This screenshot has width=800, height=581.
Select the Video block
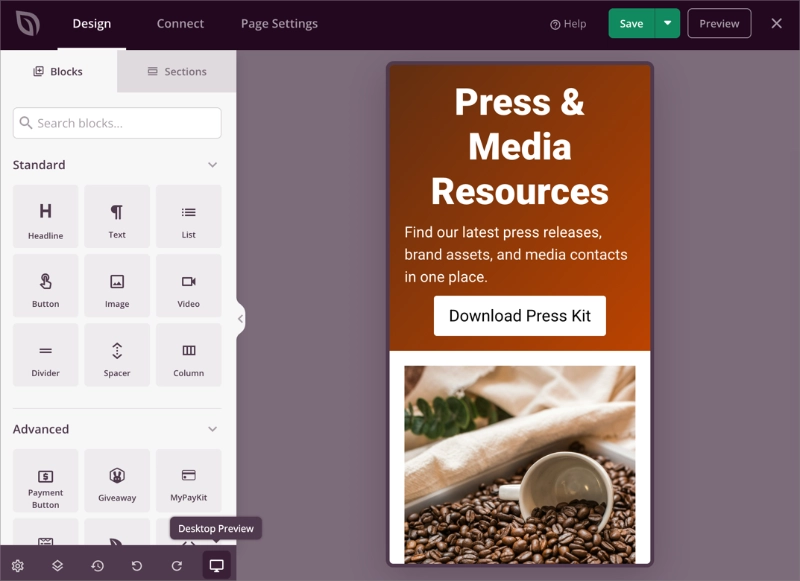(x=189, y=285)
